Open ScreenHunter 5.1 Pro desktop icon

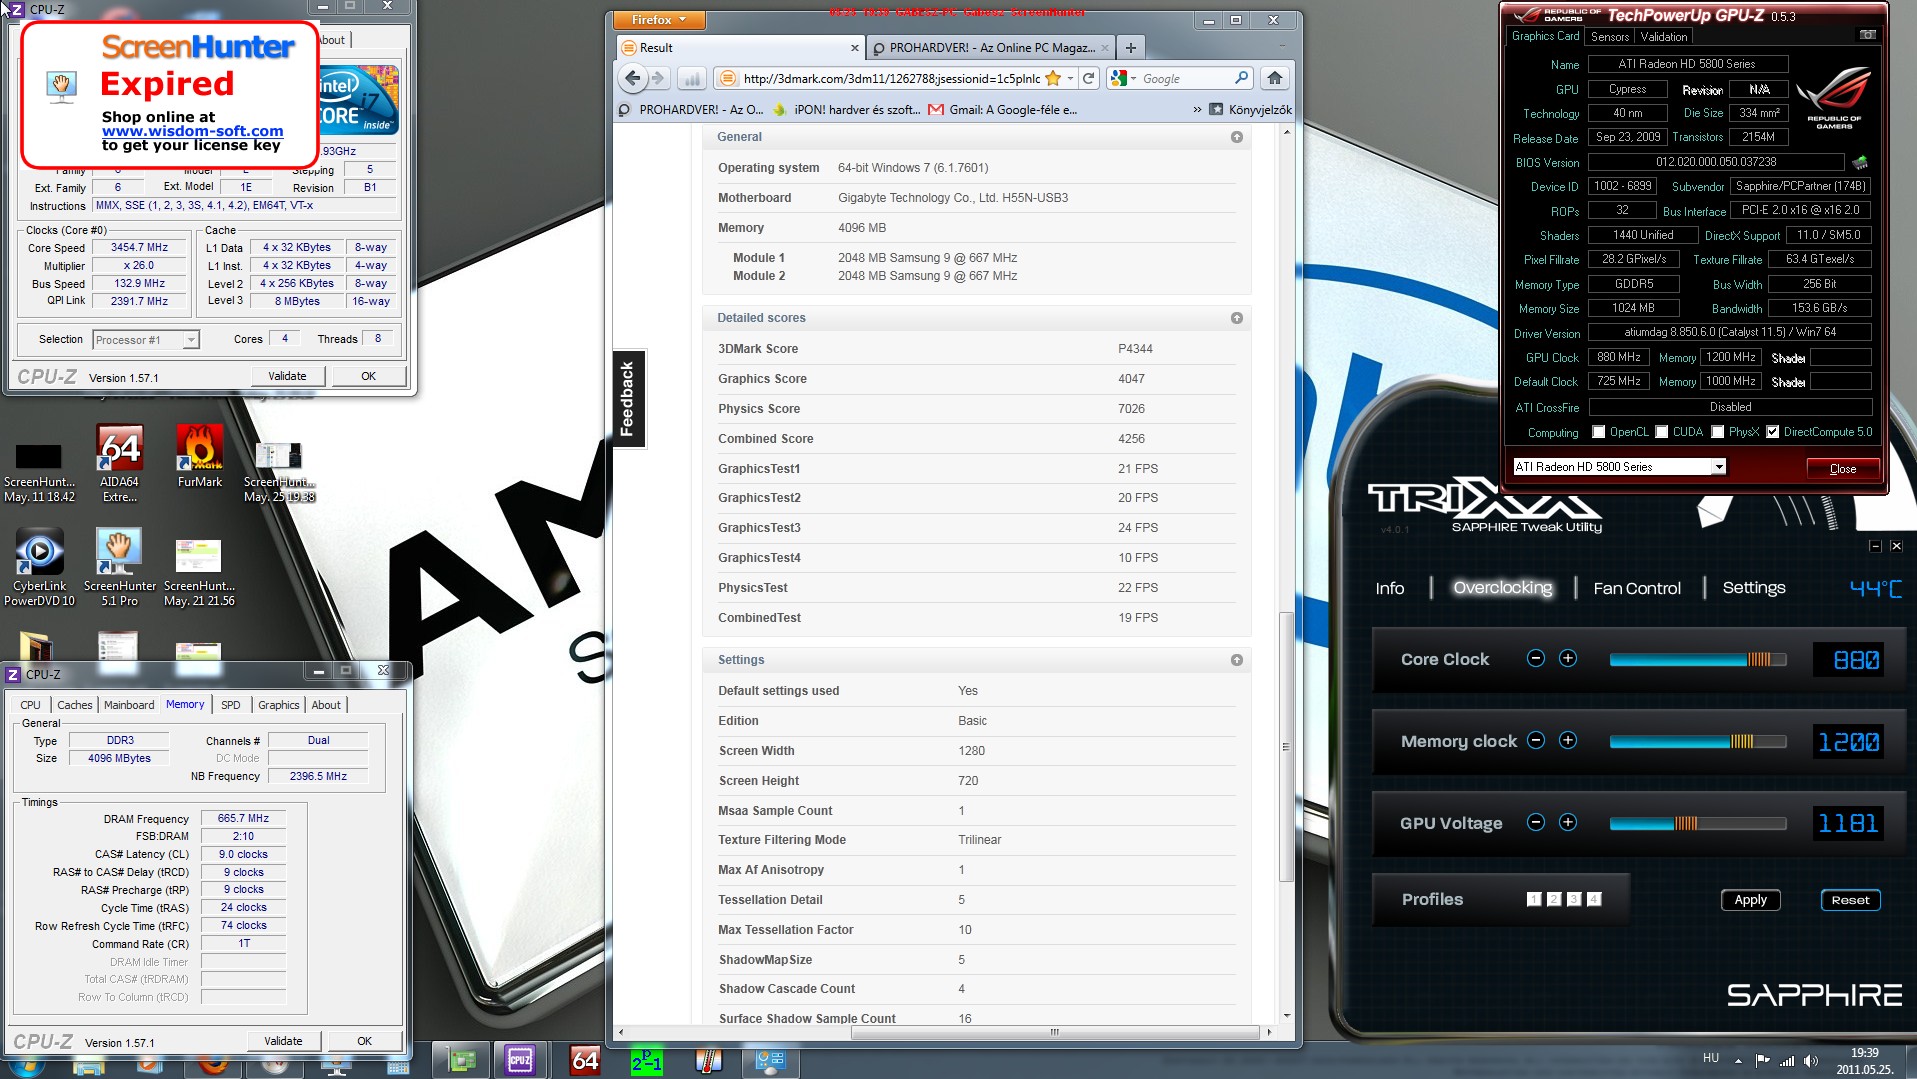click(120, 567)
